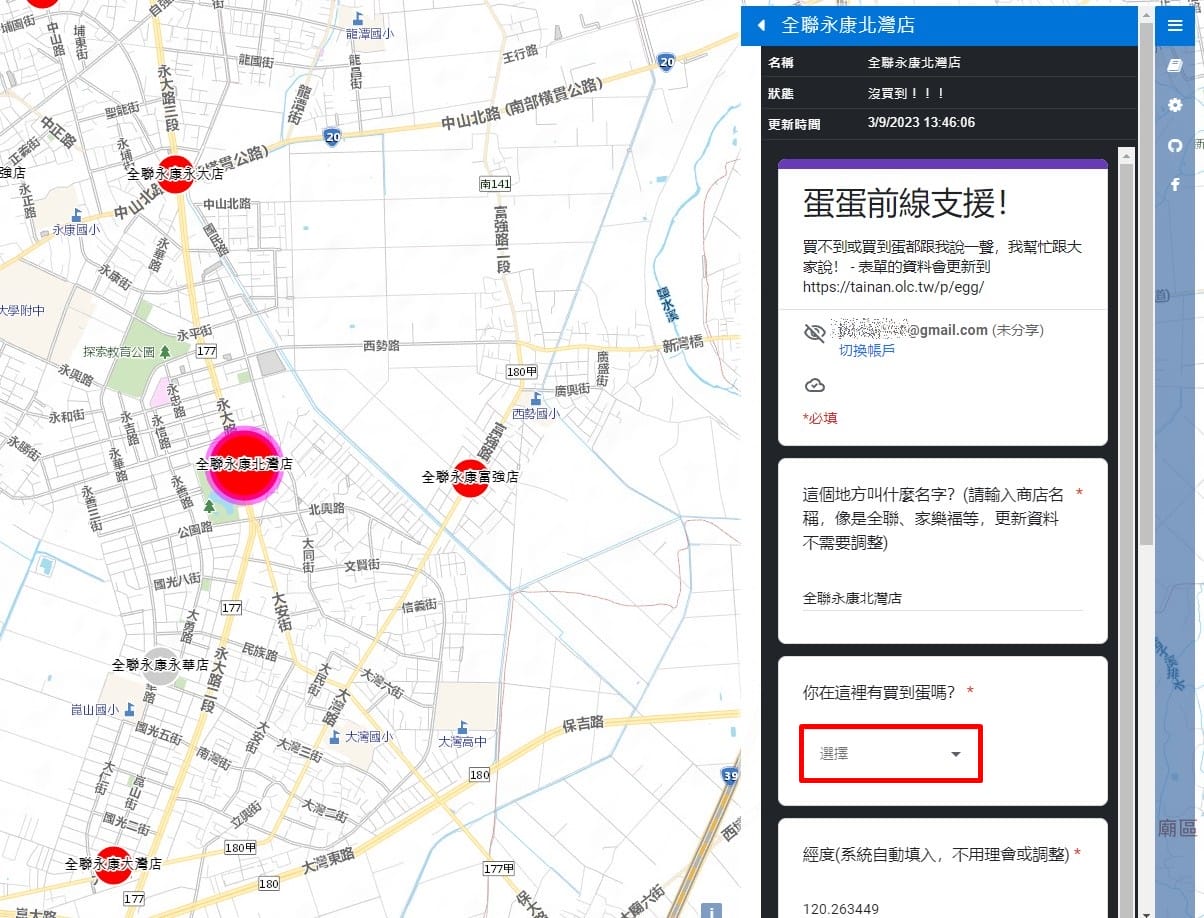Click the form title 蛋蛋前線支援!
This screenshot has width=1204, height=918.
click(906, 203)
